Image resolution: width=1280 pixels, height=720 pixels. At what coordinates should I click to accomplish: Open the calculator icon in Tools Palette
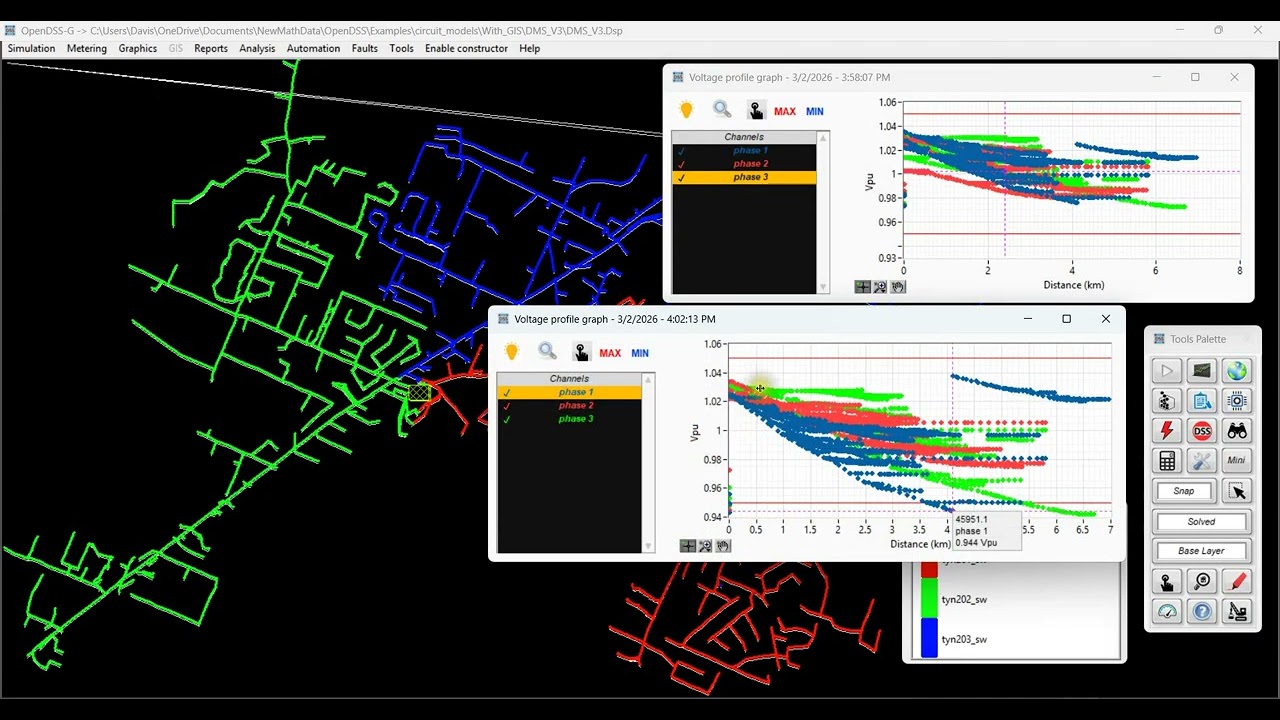pyautogui.click(x=1167, y=461)
